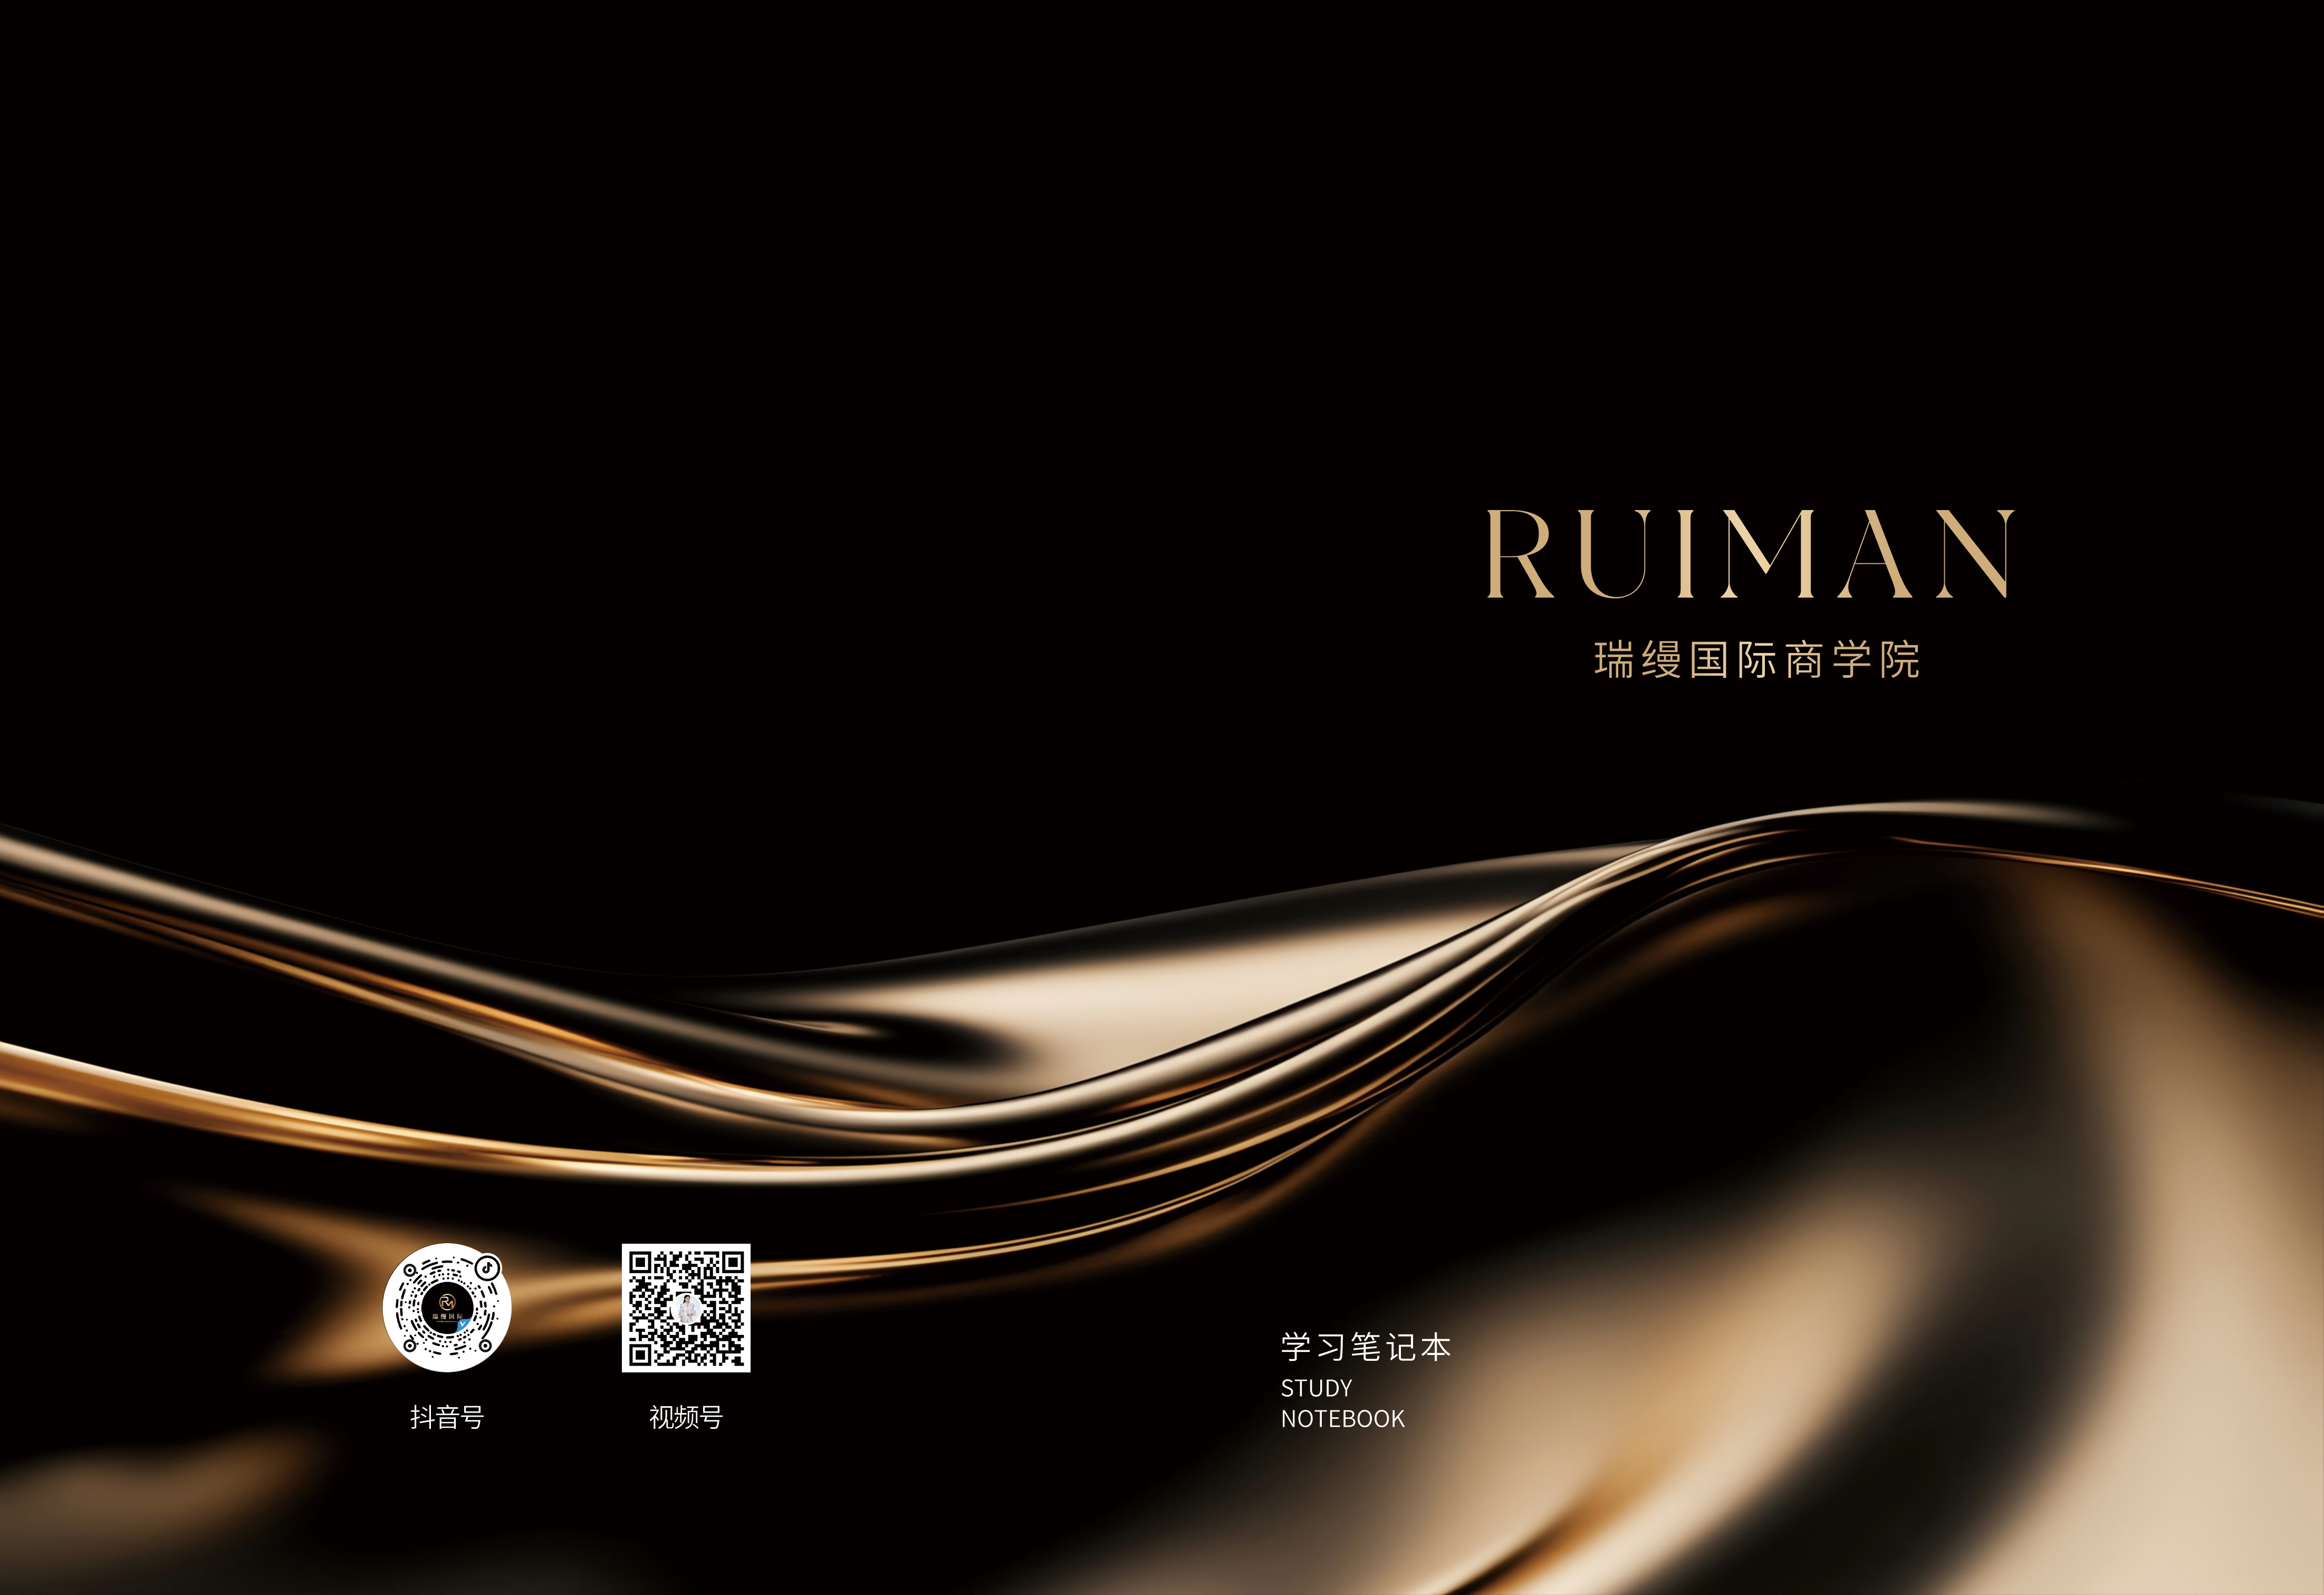Click the 学习笔记本 heading
This screenshot has width=2324, height=1595.
click(x=1365, y=1347)
